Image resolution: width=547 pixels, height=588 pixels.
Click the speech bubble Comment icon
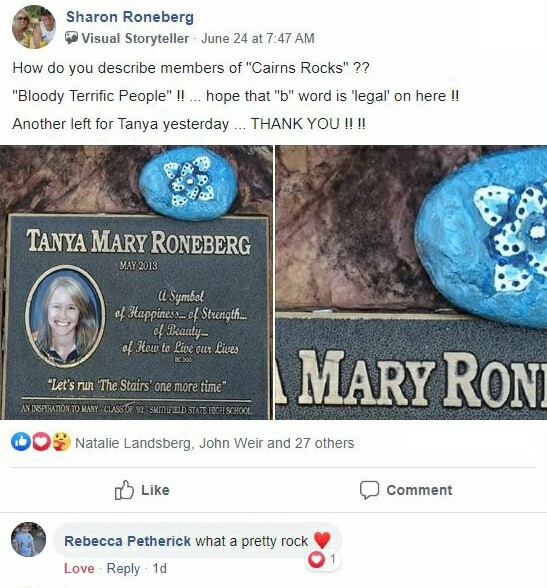click(x=369, y=490)
